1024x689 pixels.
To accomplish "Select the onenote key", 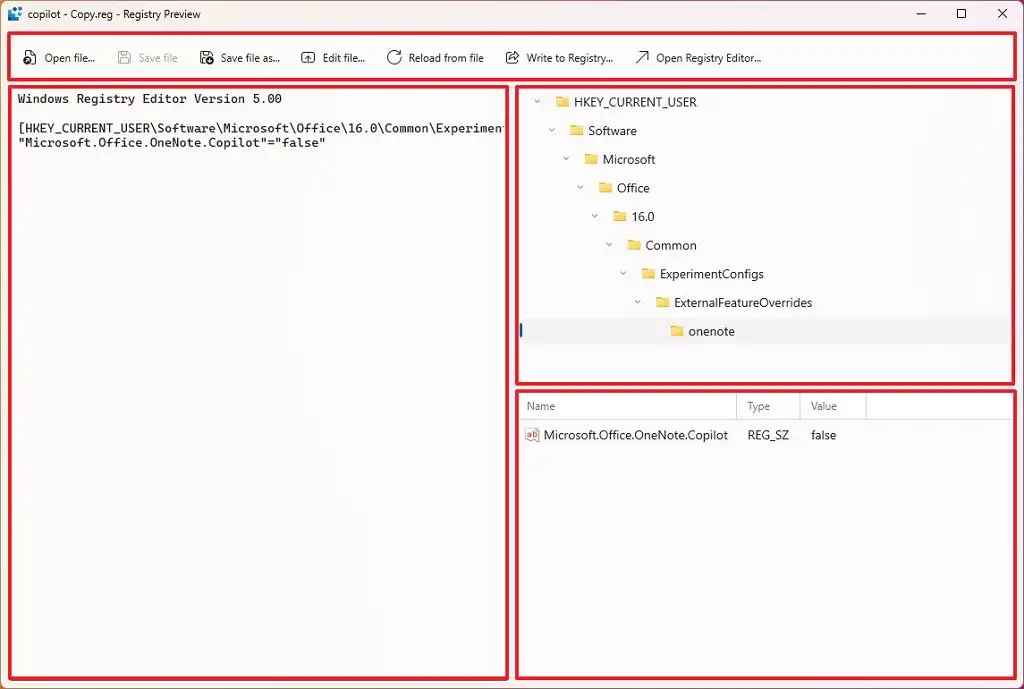I will pyautogui.click(x=712, y=331).
